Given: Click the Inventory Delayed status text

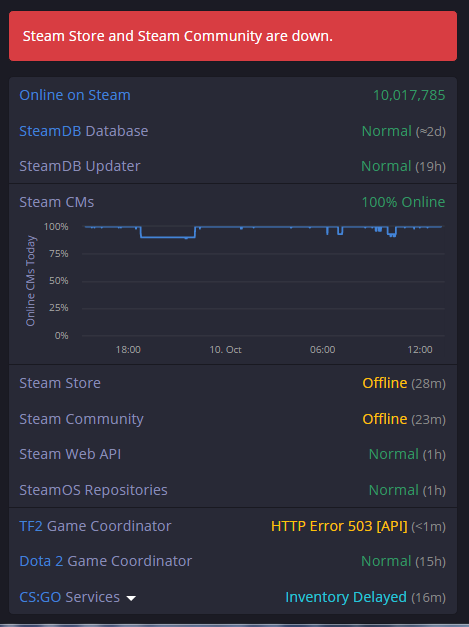Looking at the screenshot, I should [346, 597].
